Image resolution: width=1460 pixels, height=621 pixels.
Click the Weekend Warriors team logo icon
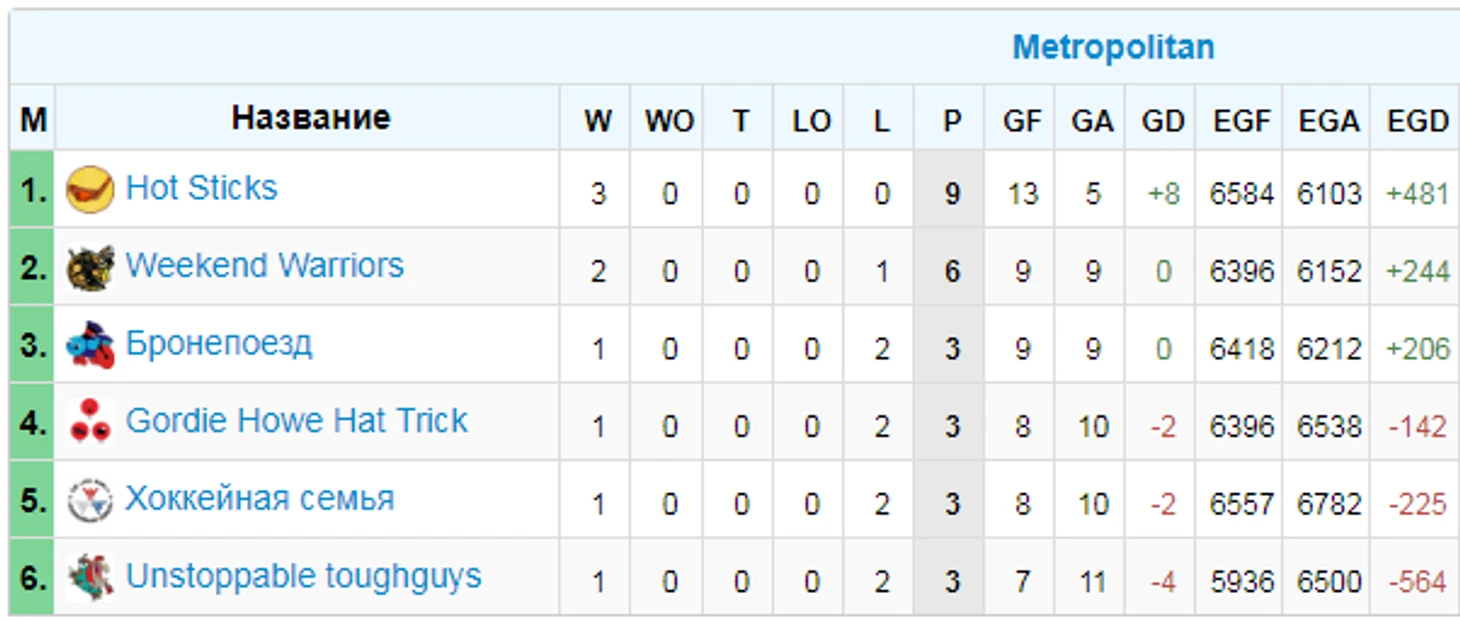point(90,267)
